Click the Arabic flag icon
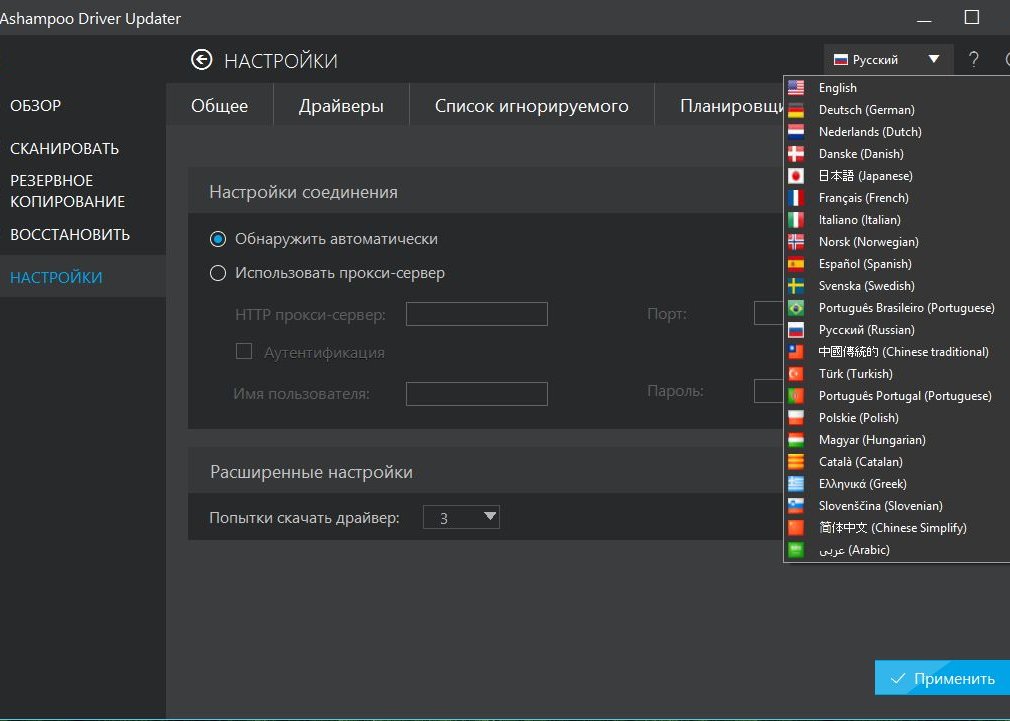The width and height of the screenshot is (1010, 721). coord(796,550)
